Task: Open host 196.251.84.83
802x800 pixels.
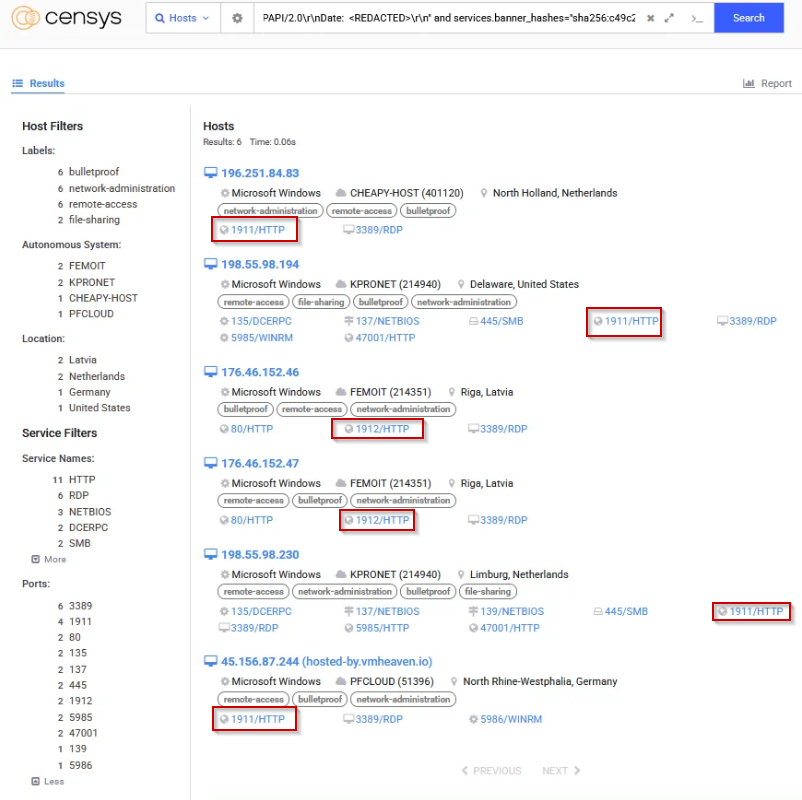Action: (x=260, y=173)
